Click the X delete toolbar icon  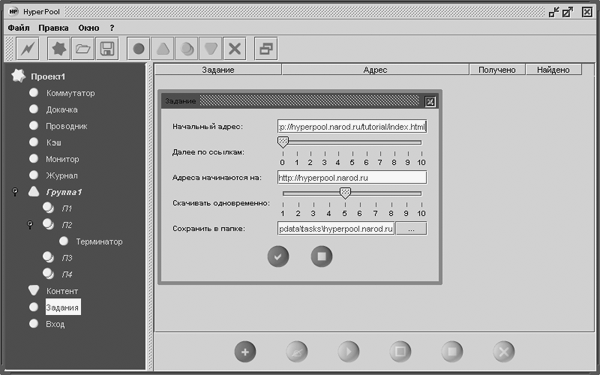pyautogui.click(x=235, y=49)
